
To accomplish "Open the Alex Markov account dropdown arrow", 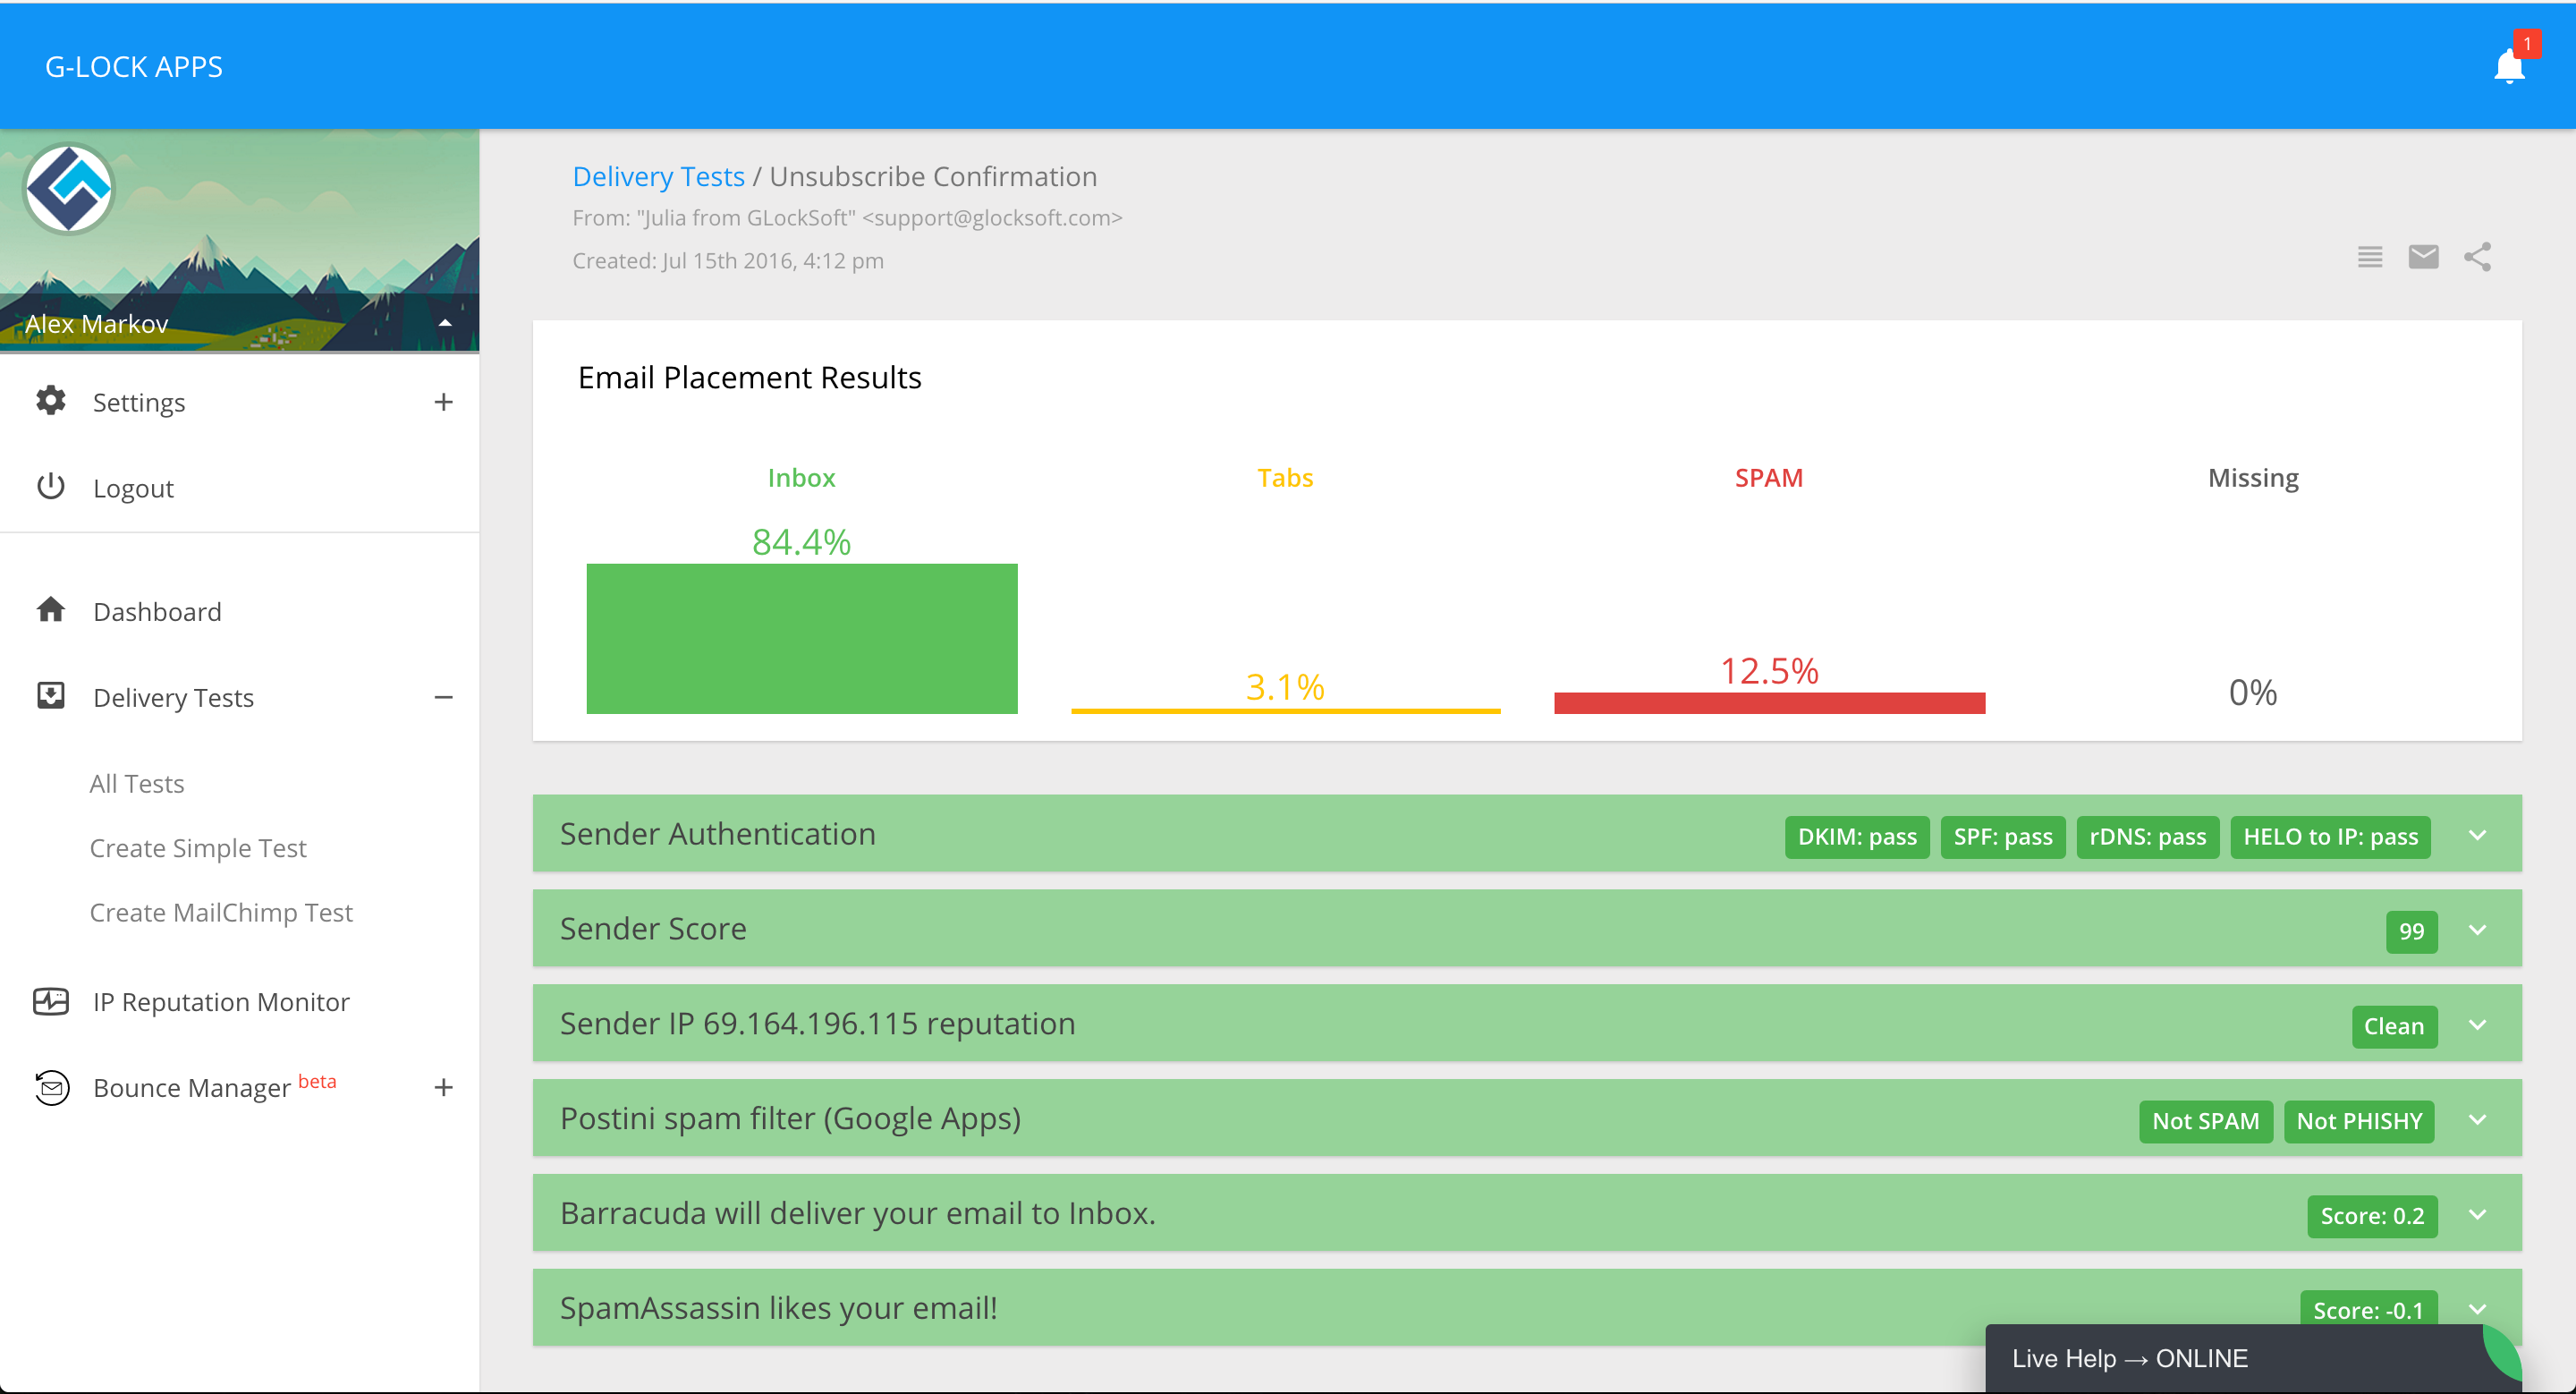I will [445, 323].
